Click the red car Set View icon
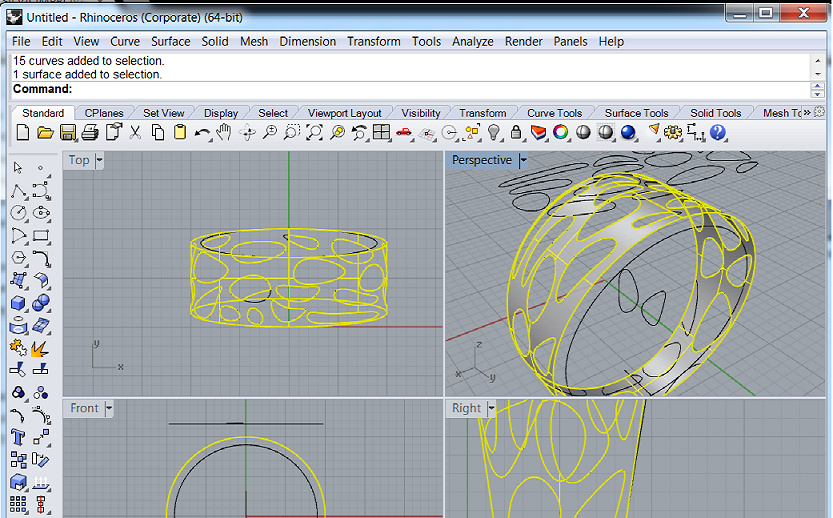The width and height of the screenshot is (833, 518). pos(404,132)
